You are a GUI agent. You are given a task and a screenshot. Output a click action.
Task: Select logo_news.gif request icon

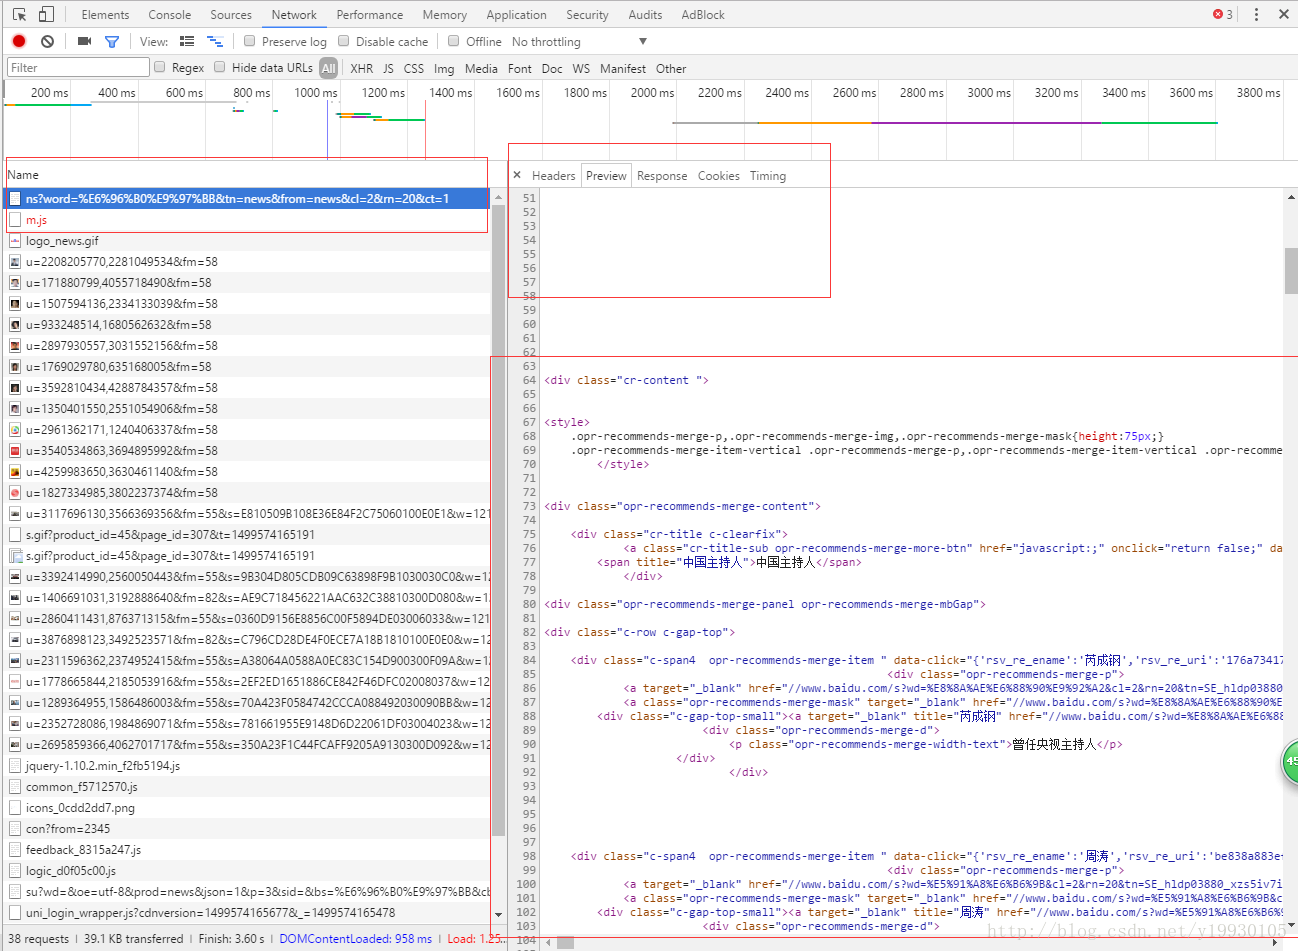[15, 241]
